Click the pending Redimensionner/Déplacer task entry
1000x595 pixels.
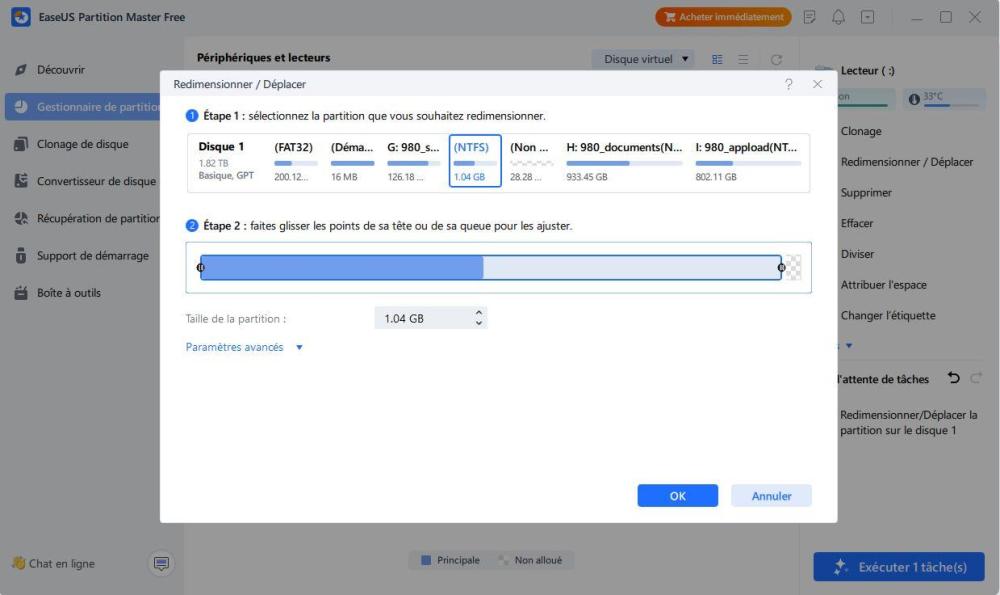click(x=908, y=422)
